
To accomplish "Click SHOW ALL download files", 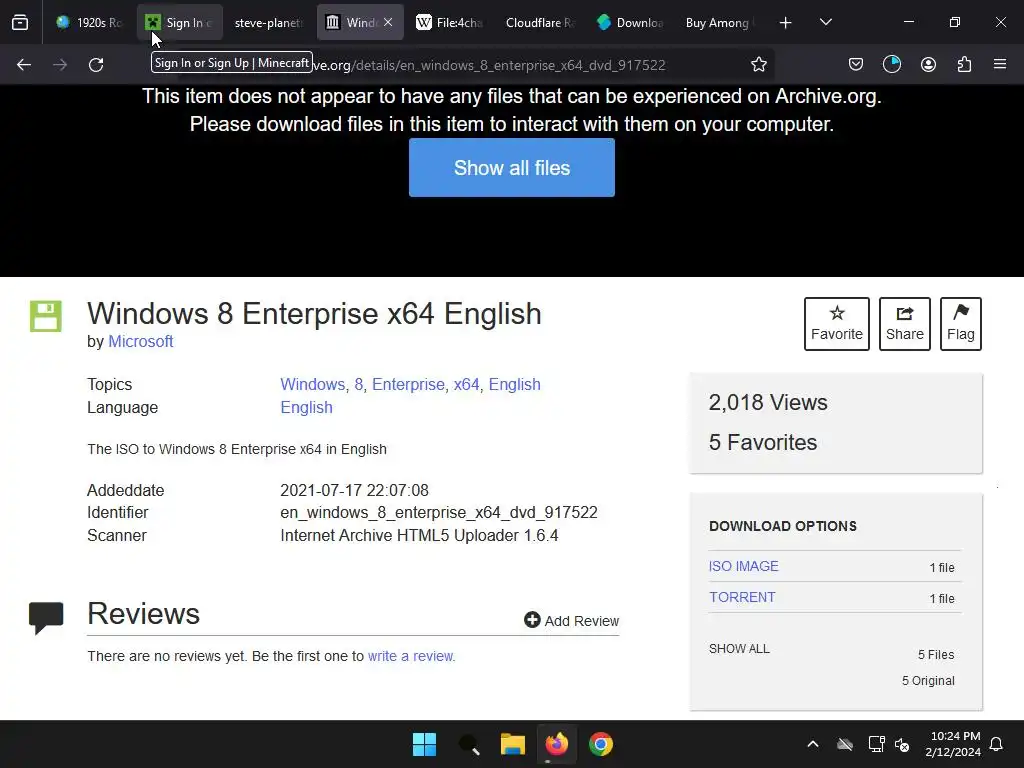I will (x=739, y=648).
